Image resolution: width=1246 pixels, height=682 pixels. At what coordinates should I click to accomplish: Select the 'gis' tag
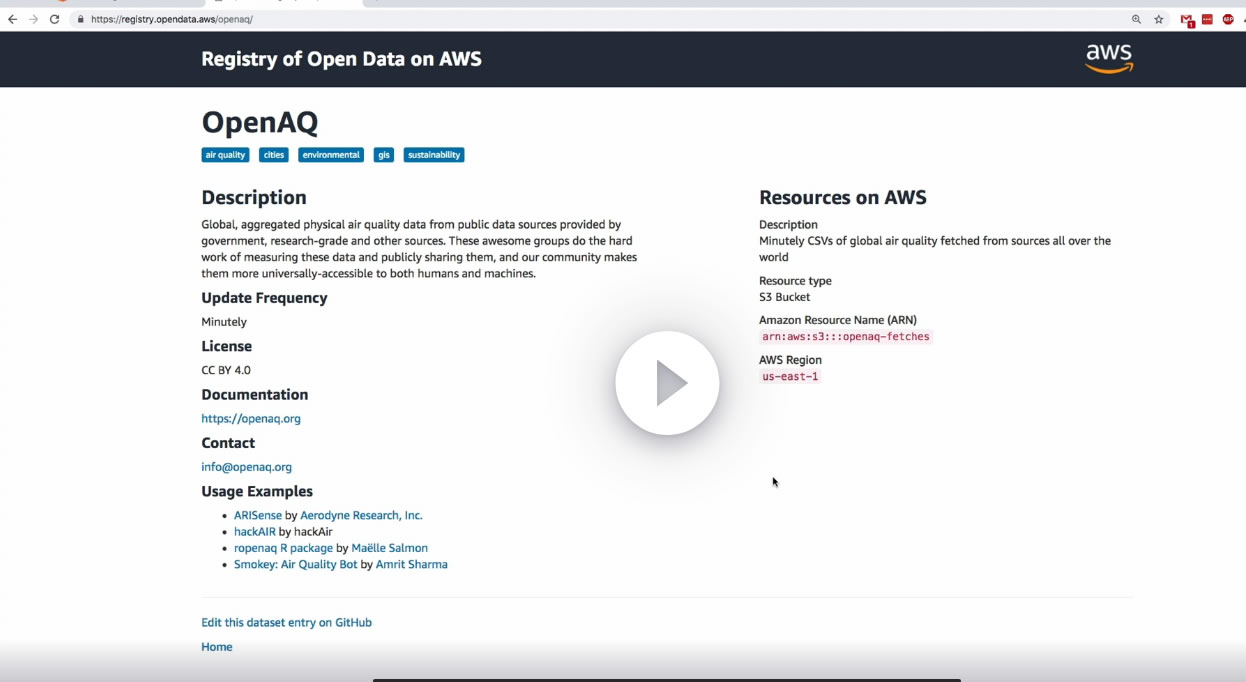[384, 155]
